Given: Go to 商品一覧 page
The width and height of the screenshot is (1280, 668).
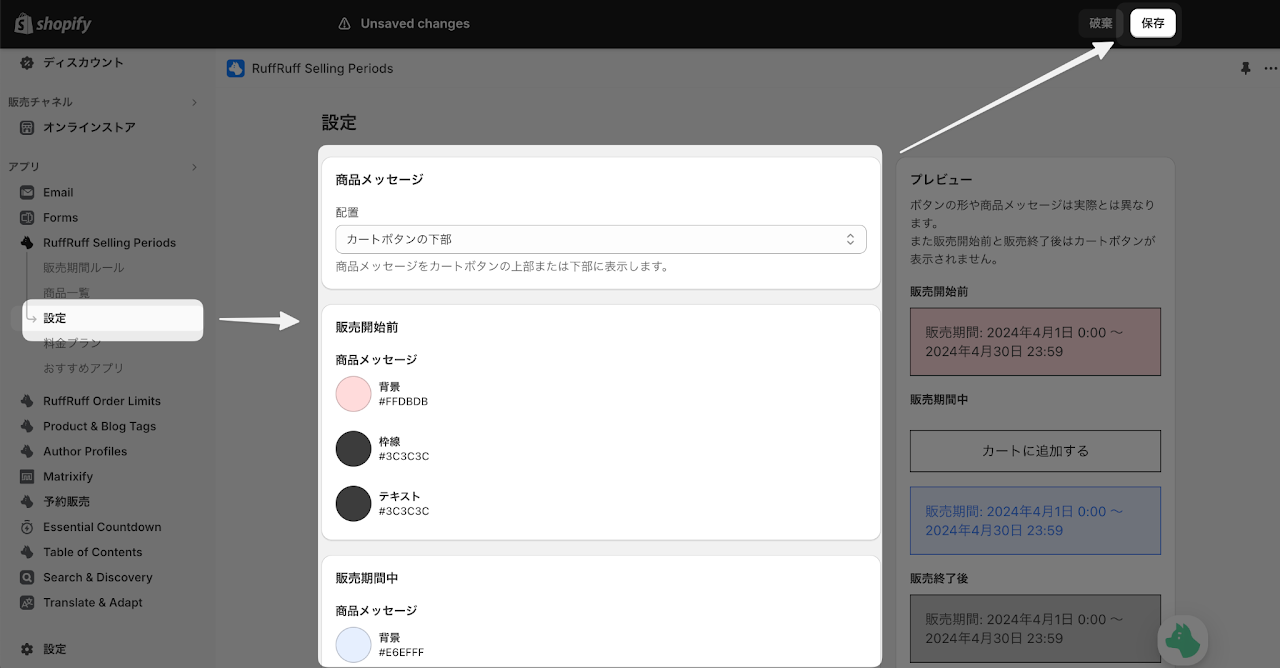Looking at the screenshot, I should (x=67, y=293).
